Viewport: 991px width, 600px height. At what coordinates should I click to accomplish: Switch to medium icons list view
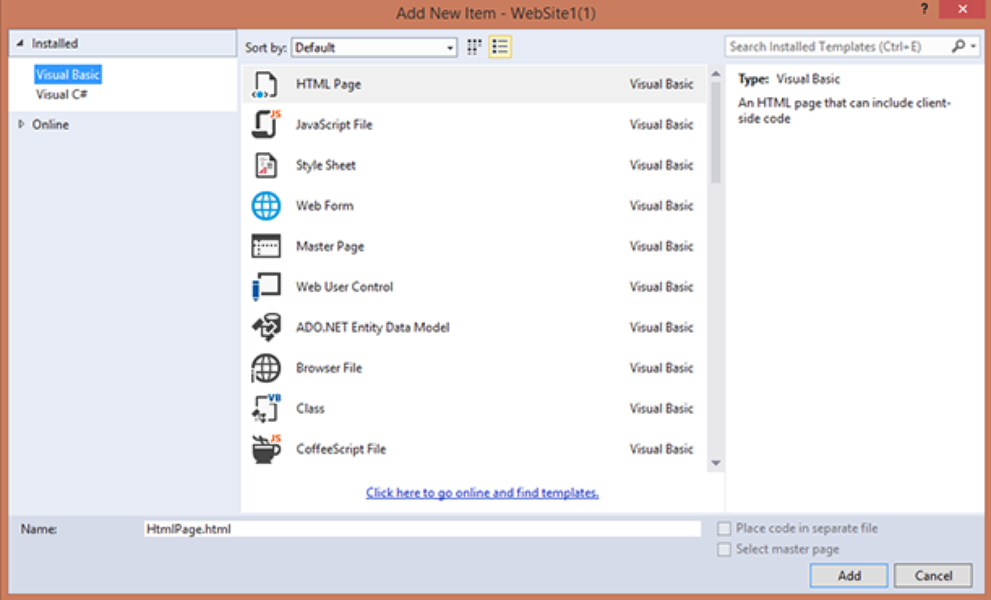[500, 47]
